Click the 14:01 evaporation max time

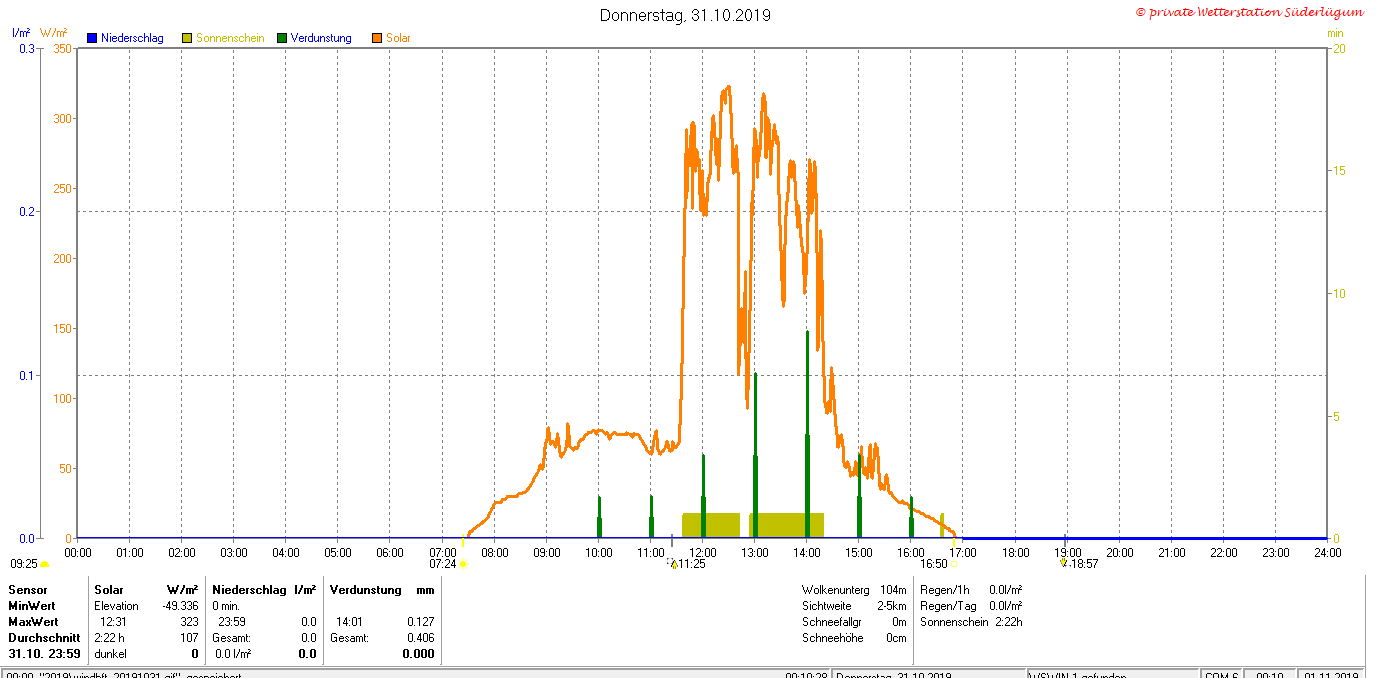click(x=348, y=622)
